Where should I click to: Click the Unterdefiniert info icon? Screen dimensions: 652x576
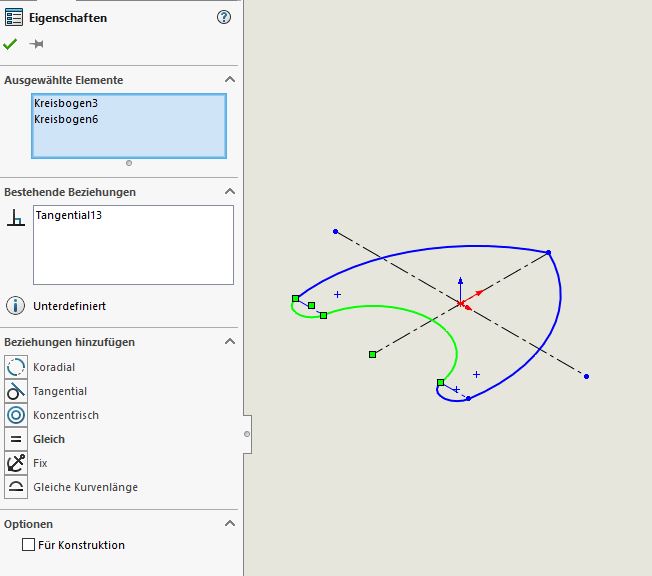pyautogui.click(x=15, y=306)
